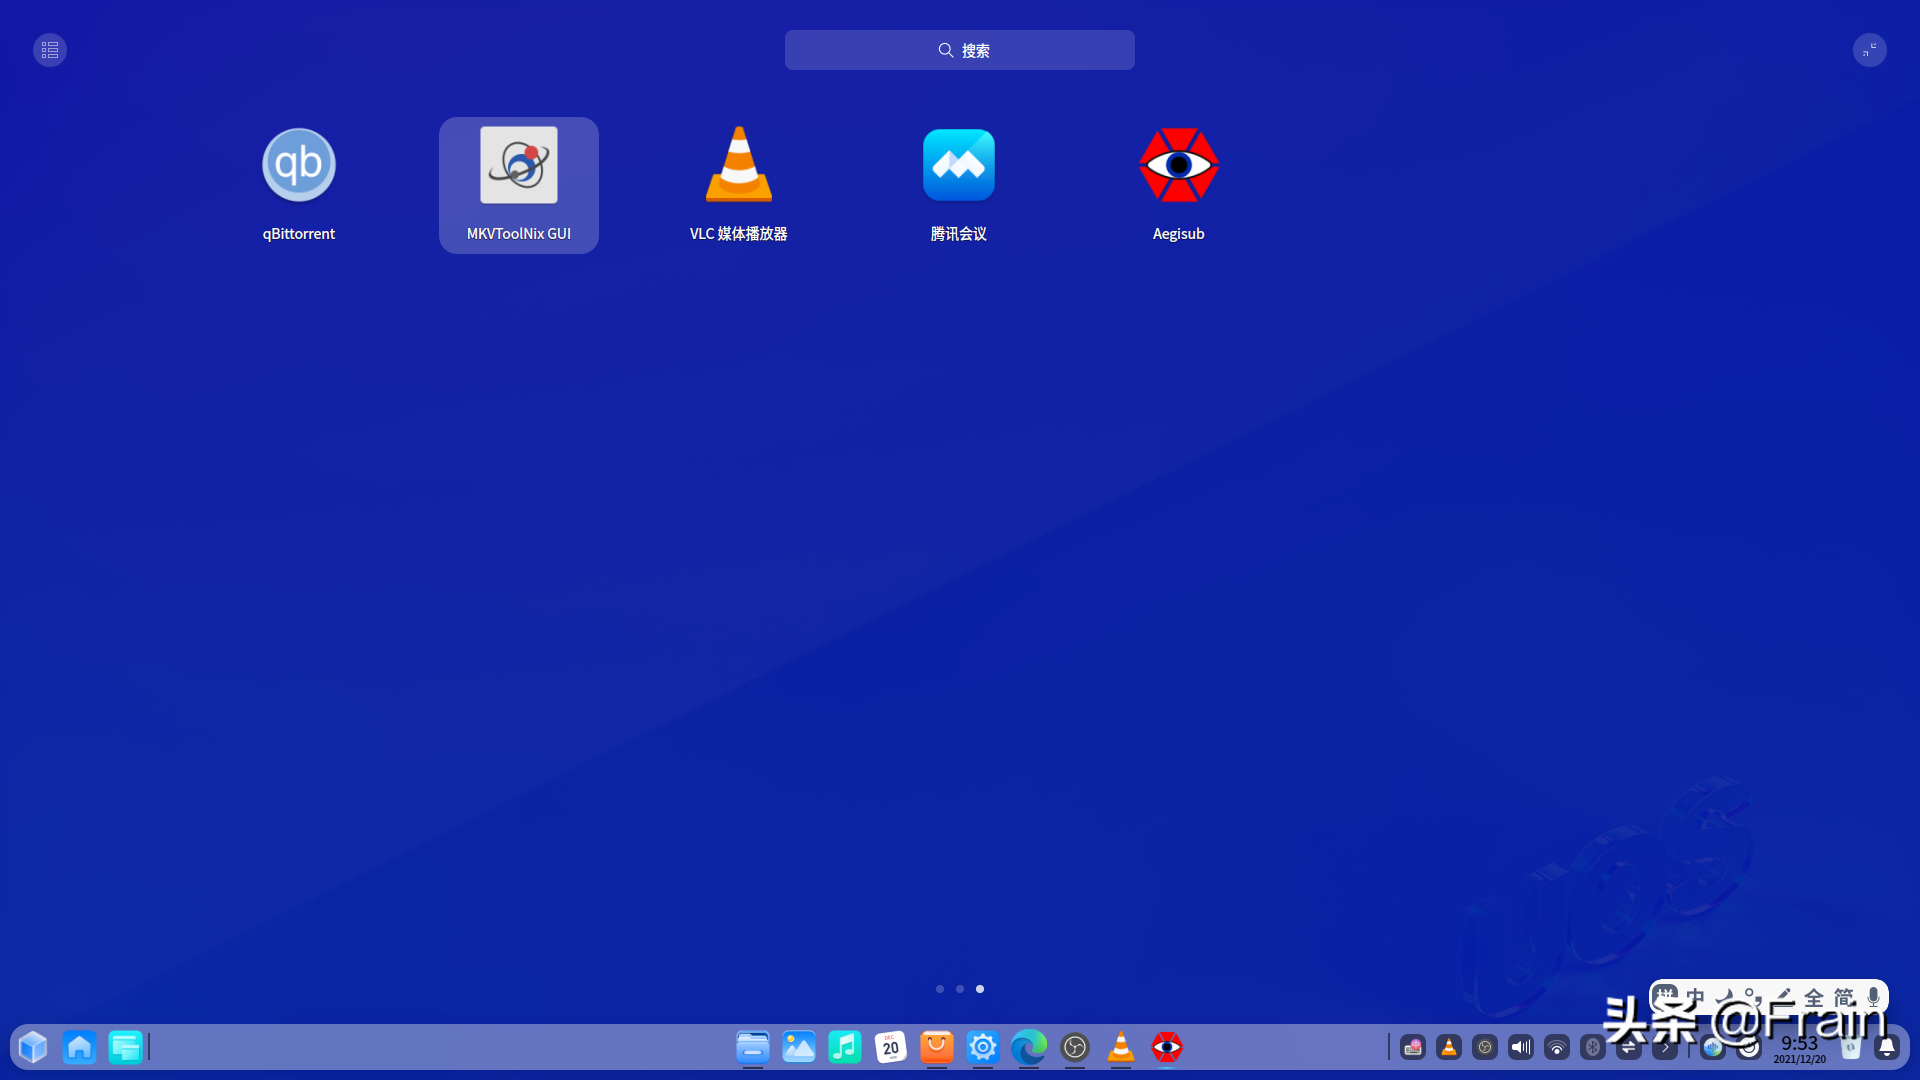
Task: Open Aegisub from the launcher grid
Action: [1178, 185]
